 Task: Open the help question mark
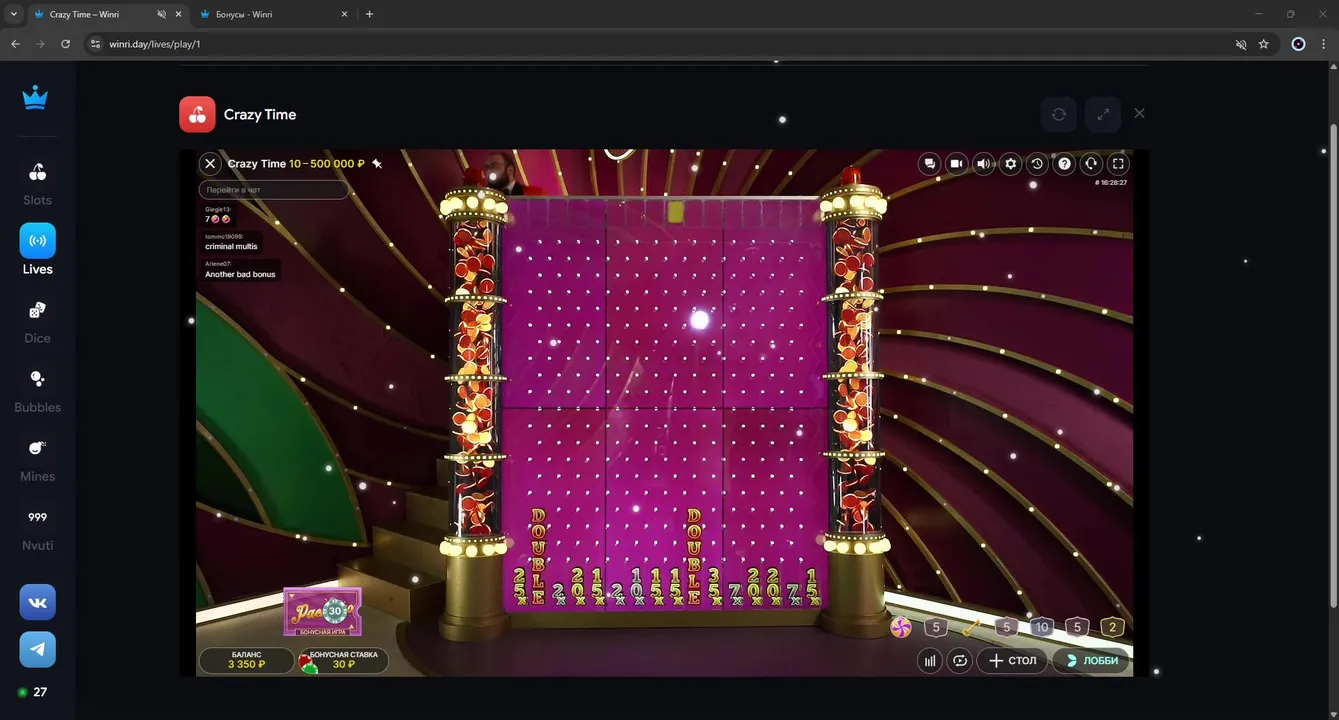pyautogui.click(x=1065, y=163)
